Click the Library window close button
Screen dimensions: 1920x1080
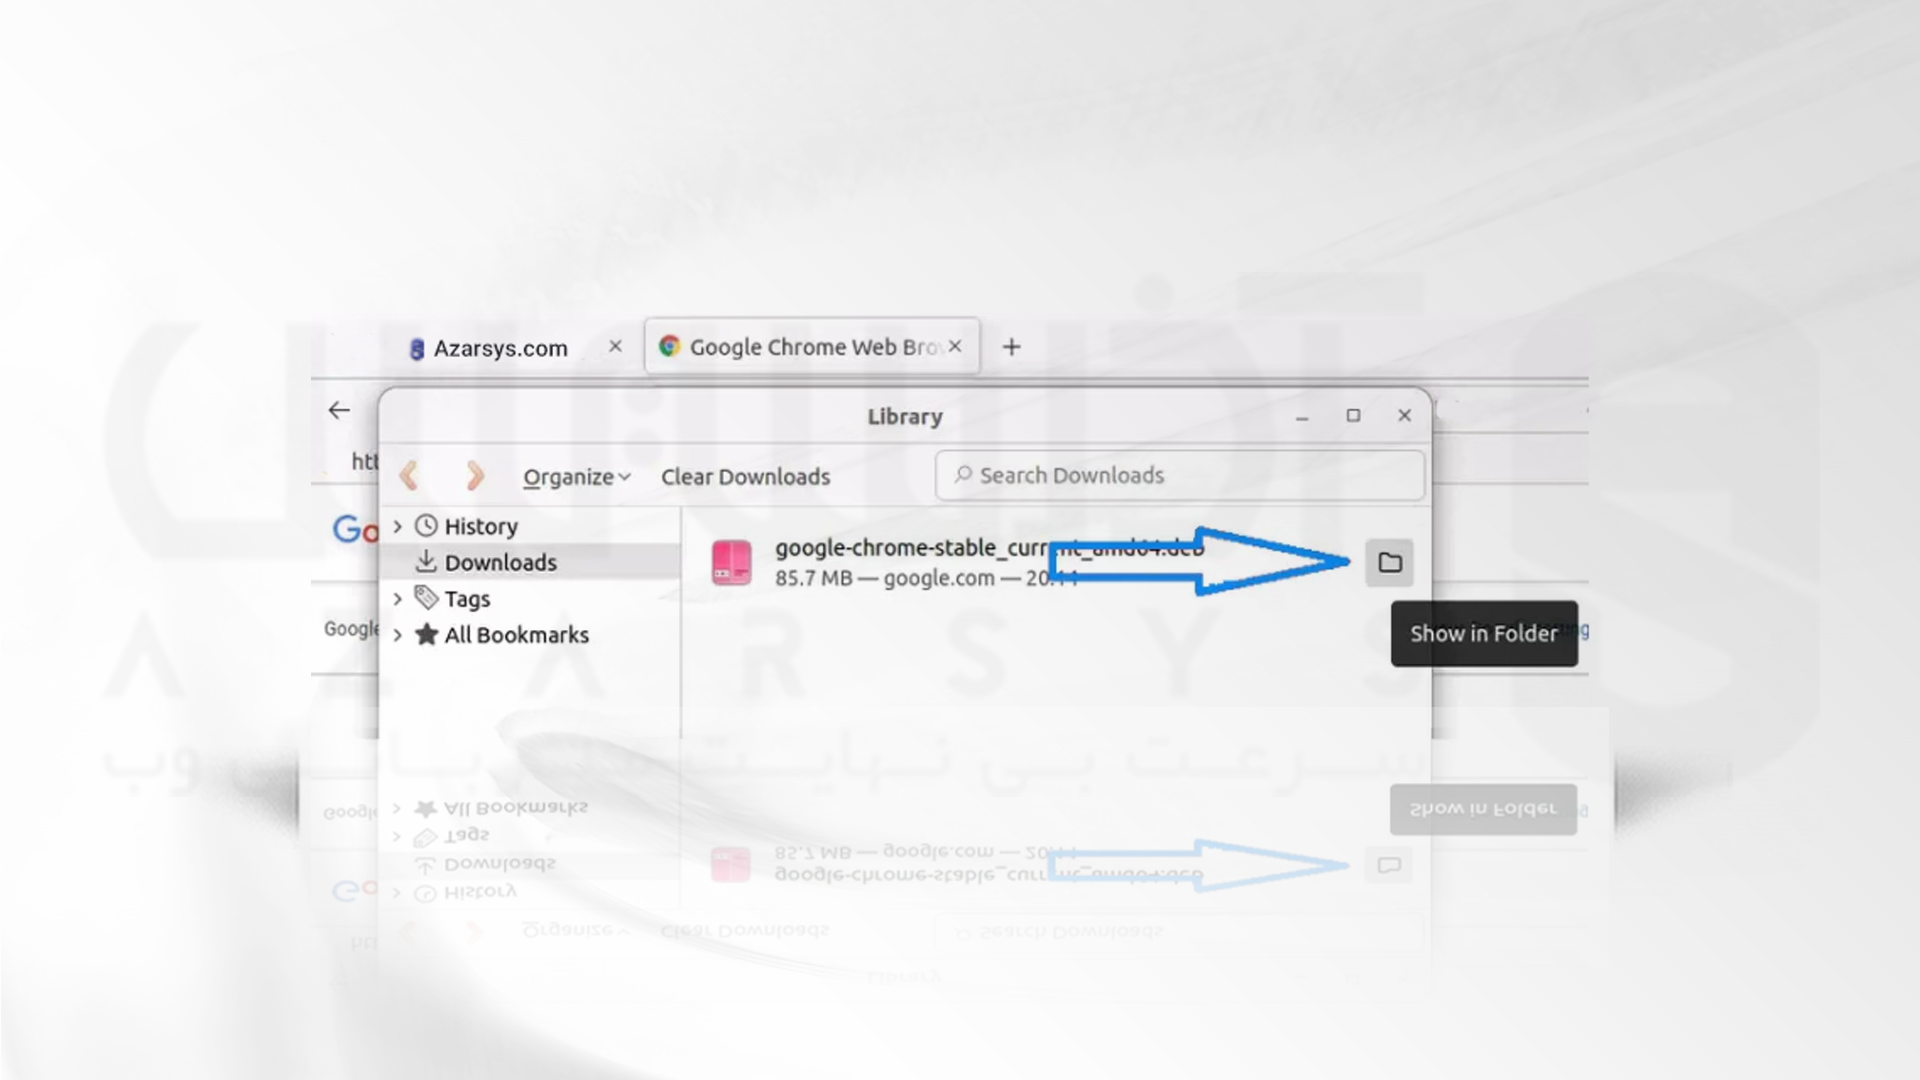pyautogui.click(x=1403, y=415)
